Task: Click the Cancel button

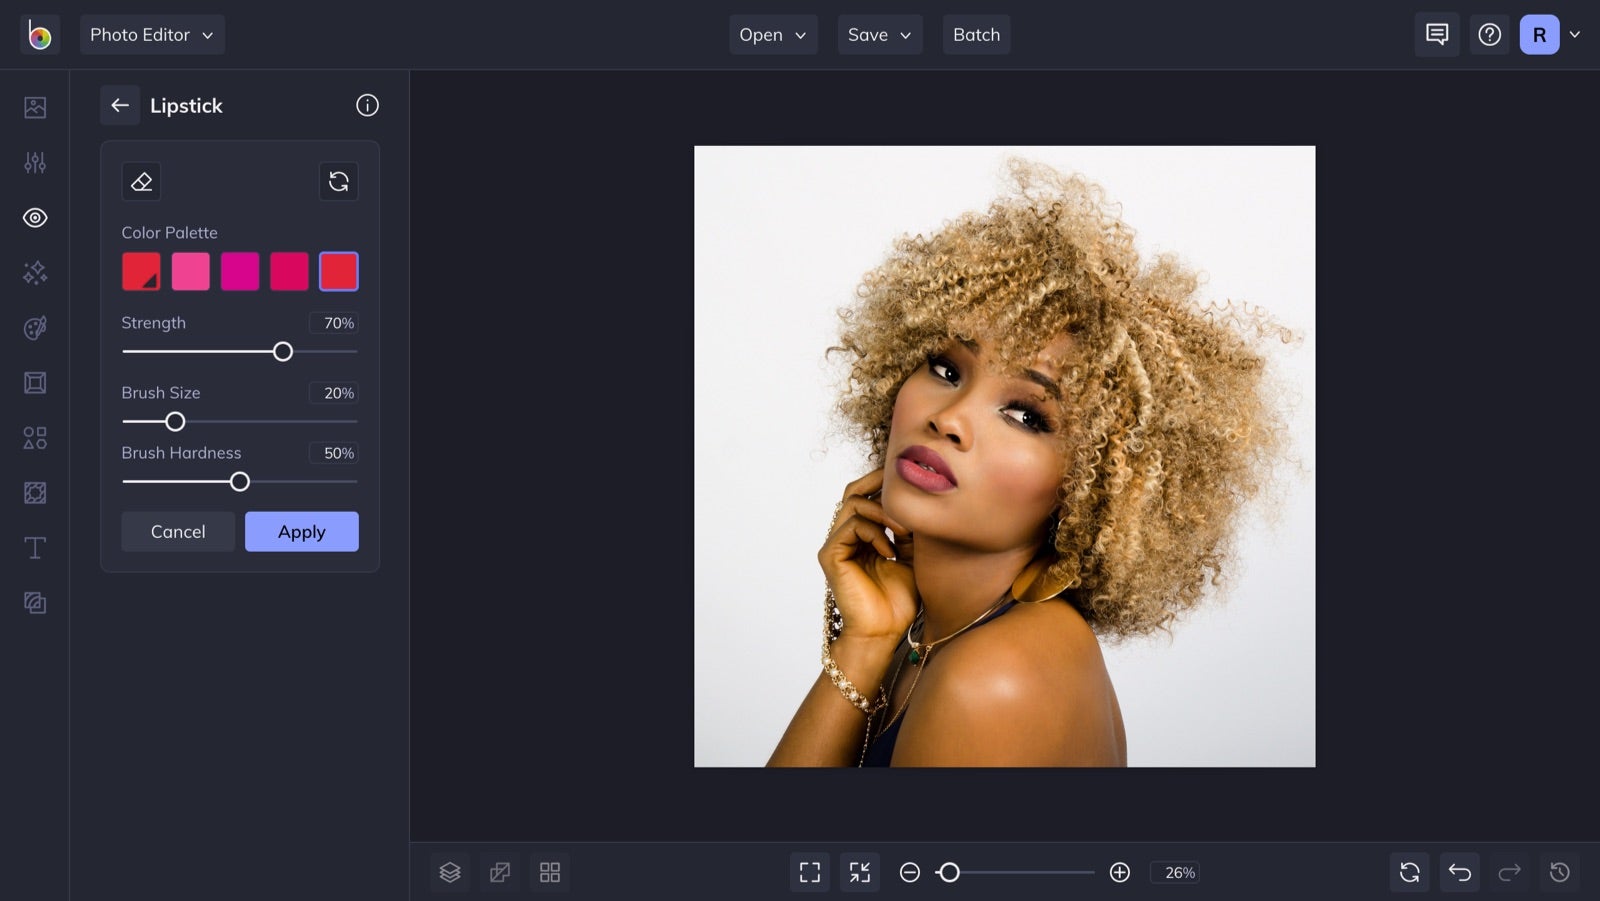Action: point(178,532)
